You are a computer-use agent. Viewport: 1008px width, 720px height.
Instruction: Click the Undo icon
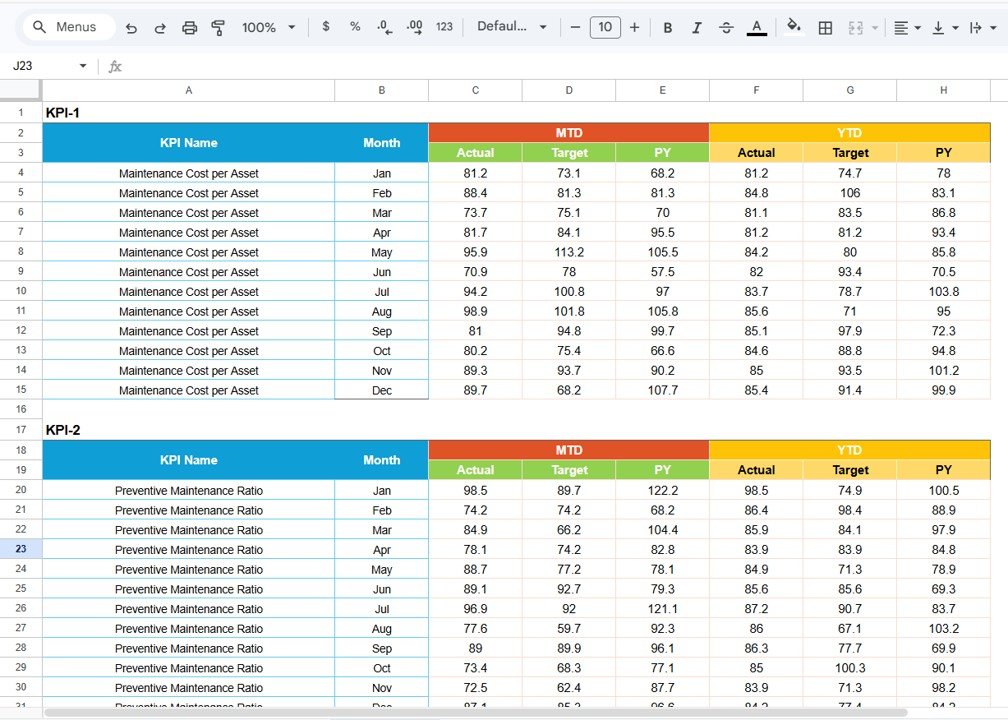tap(131, 27)
